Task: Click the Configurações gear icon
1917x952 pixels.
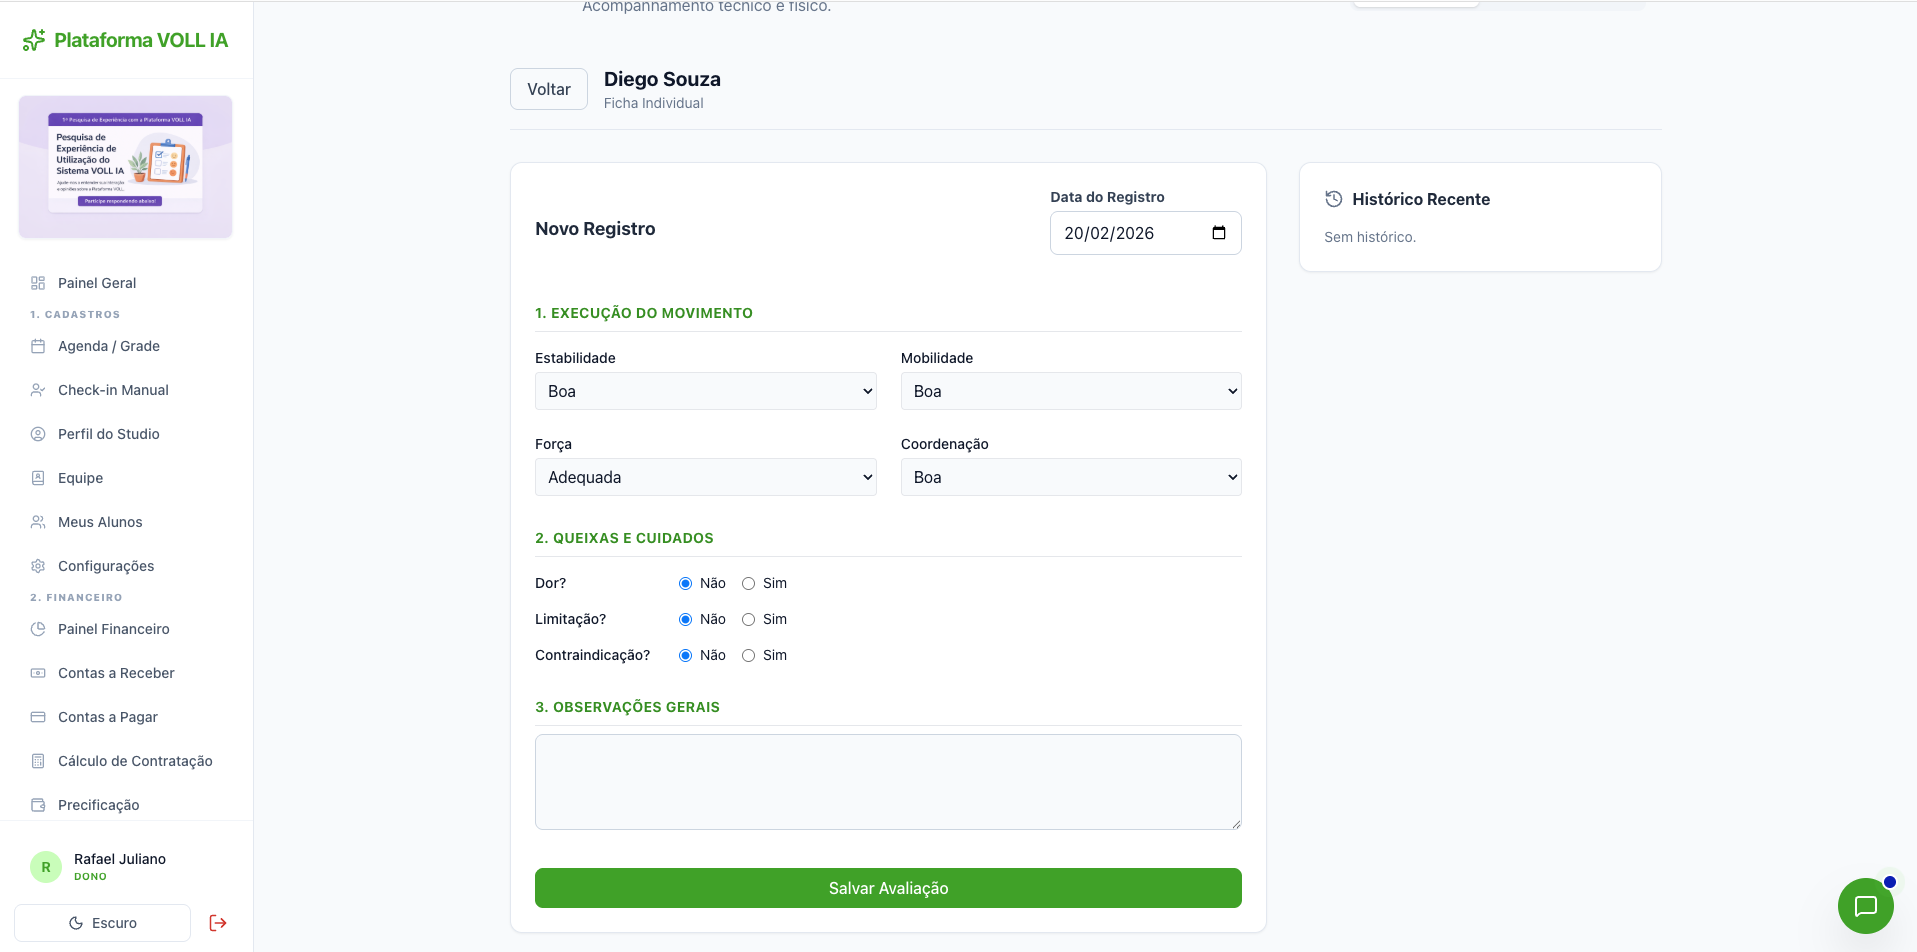Action: pyautogui.click(x=38, y=566)
